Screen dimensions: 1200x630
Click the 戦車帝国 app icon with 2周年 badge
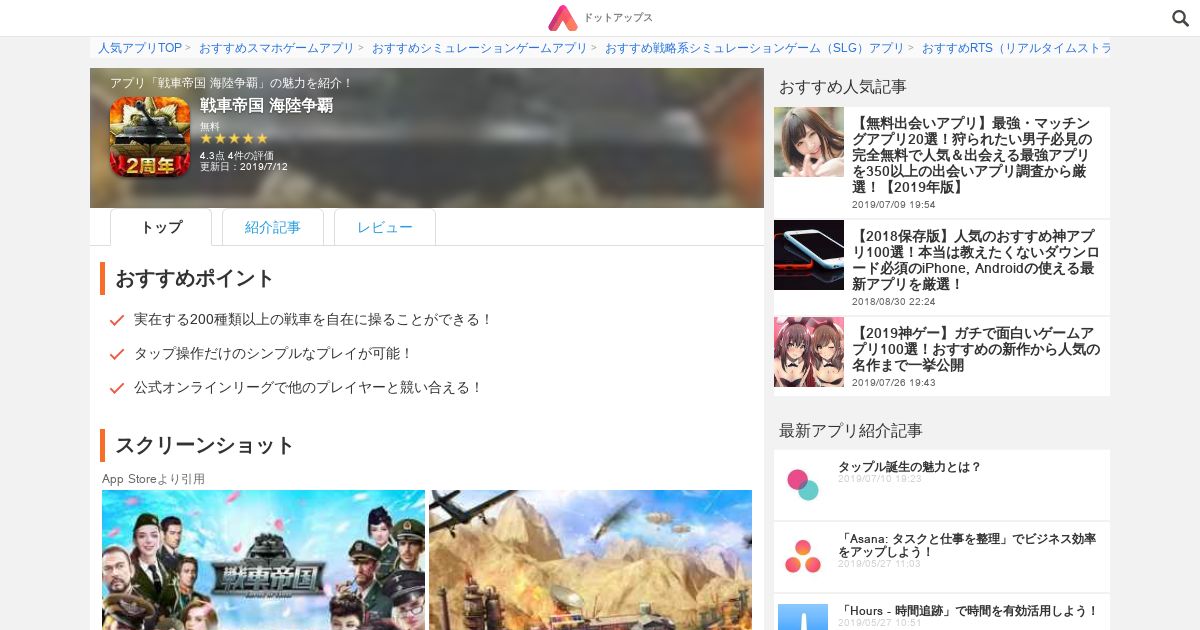click(x=150, y=137)
